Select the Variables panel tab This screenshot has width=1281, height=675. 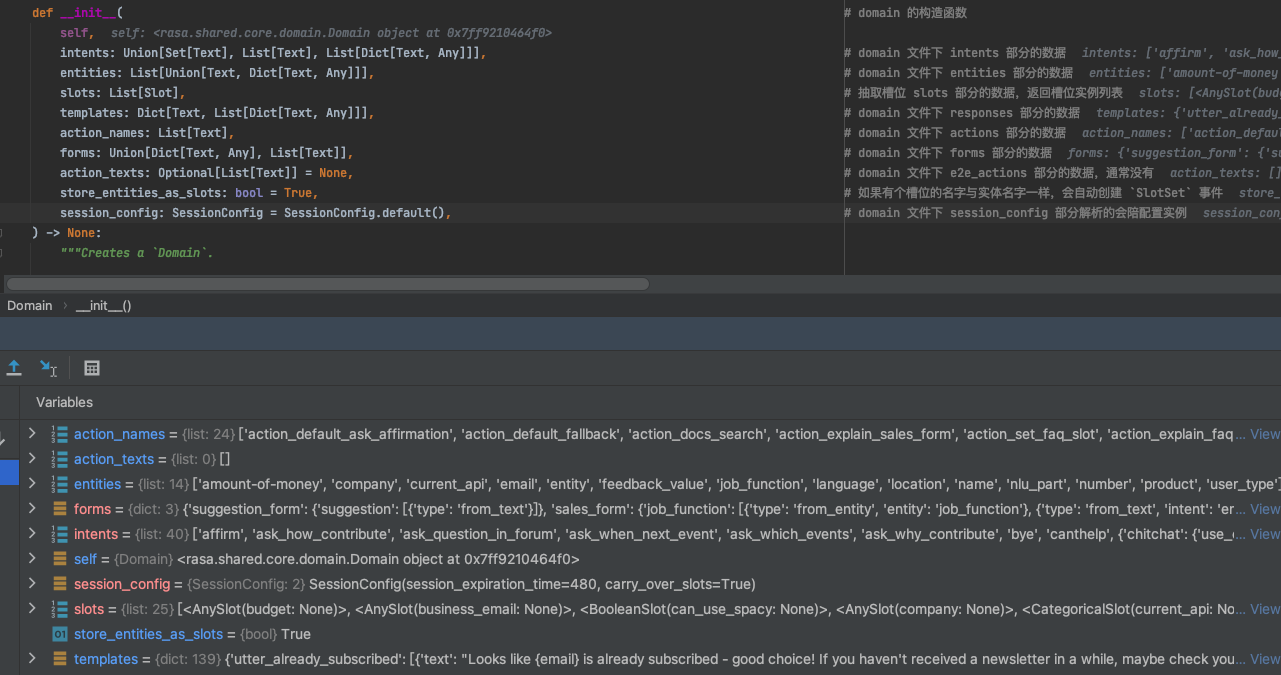pyautogui.click(x=64, y=402)
